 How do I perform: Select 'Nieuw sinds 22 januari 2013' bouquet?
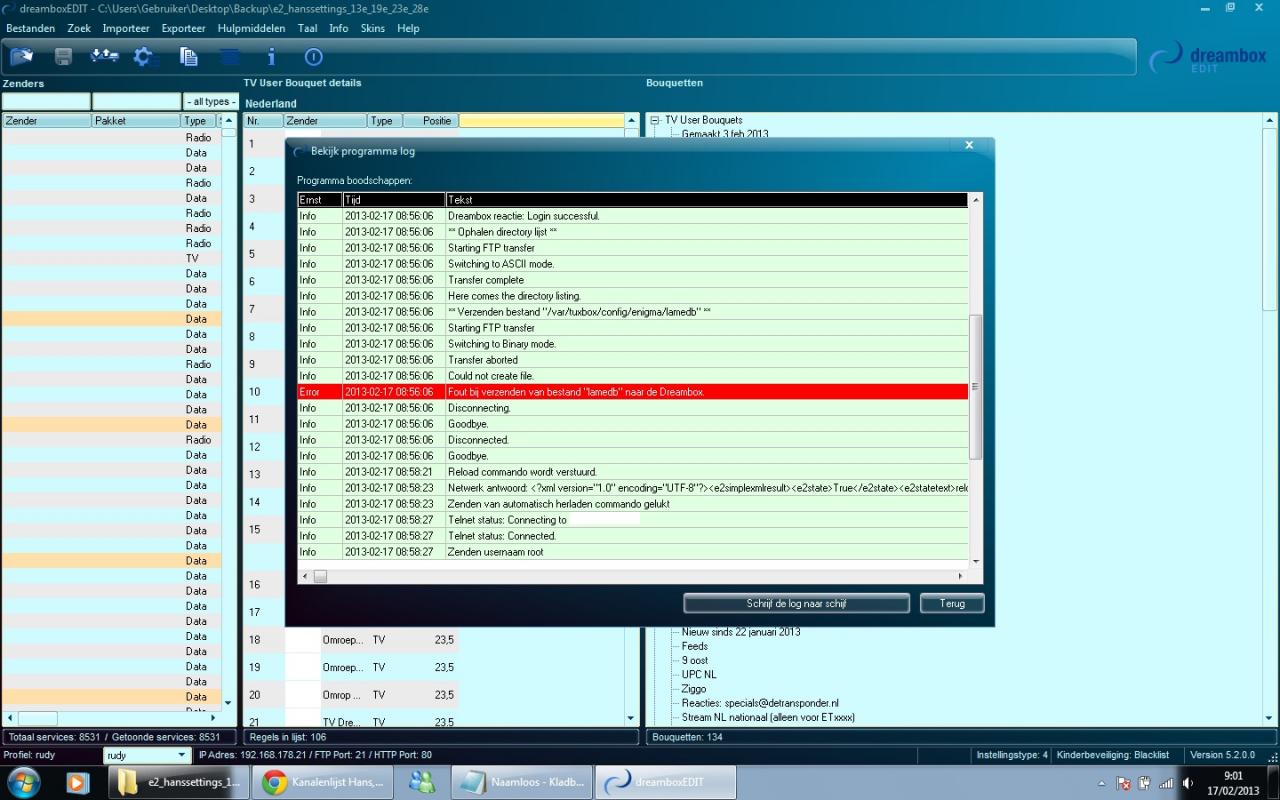click(x=741, y=632)
